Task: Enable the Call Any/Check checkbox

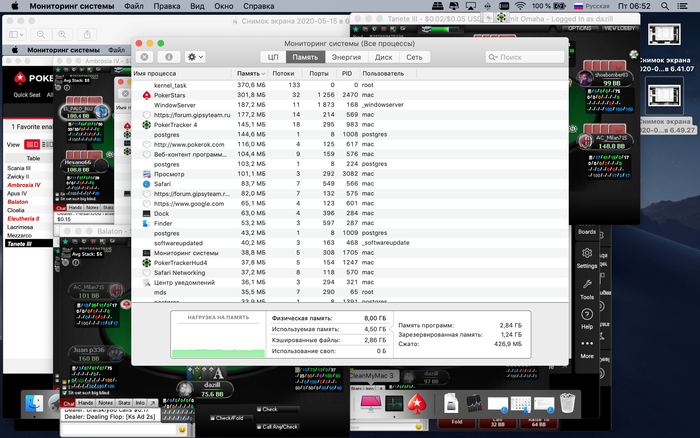Action: pos(259,427)
